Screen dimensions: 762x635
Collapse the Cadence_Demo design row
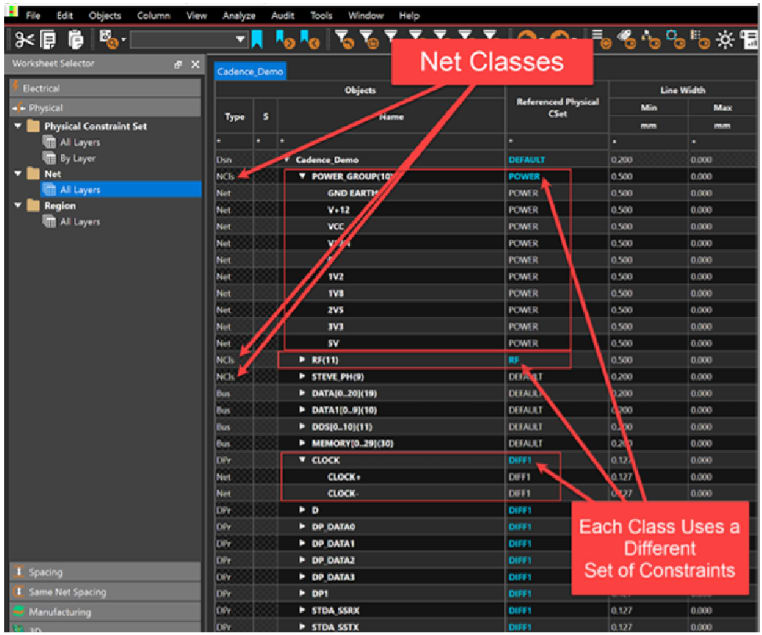(x=287, y=159)
